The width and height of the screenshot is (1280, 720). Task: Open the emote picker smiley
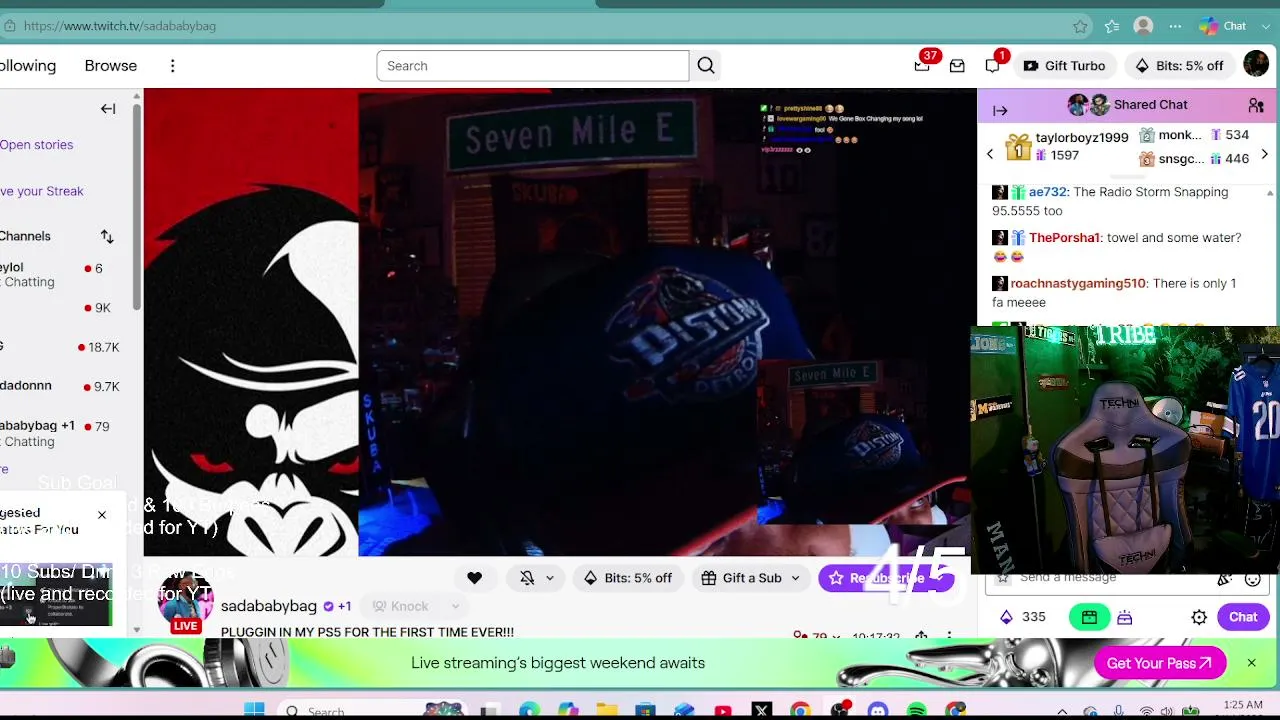(x=1252, y=578)
